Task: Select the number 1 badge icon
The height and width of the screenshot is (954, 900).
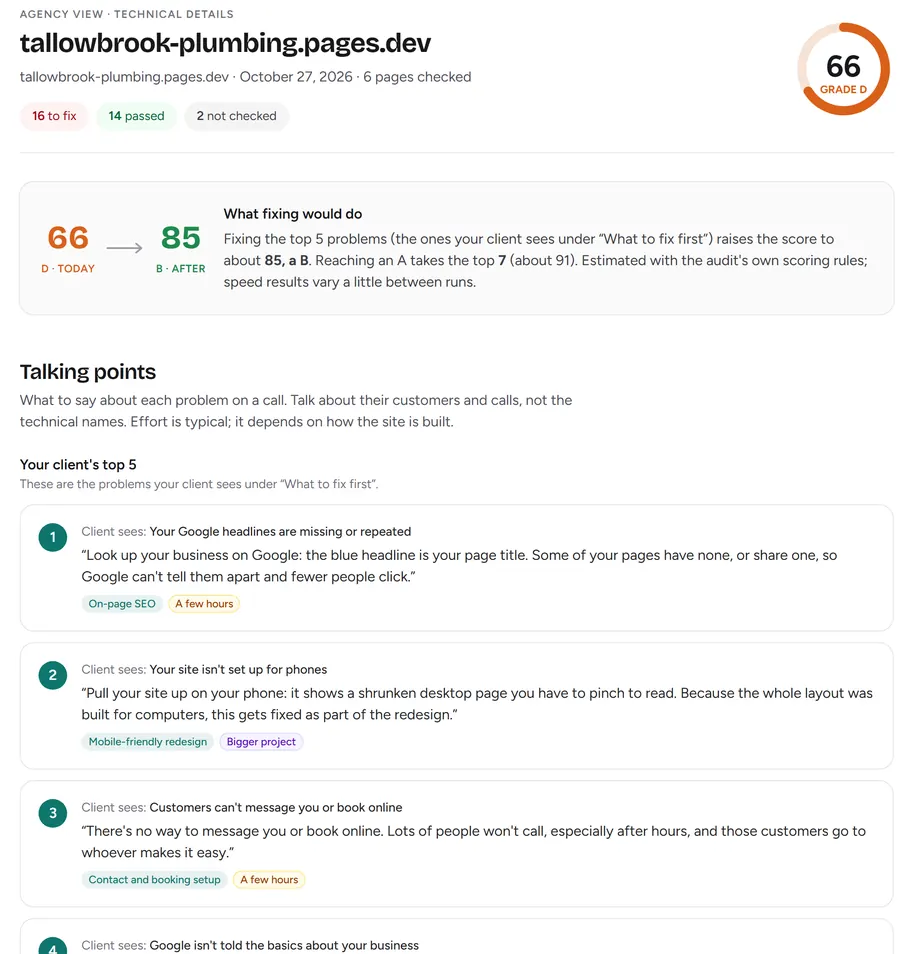Action: coord(53,537)
